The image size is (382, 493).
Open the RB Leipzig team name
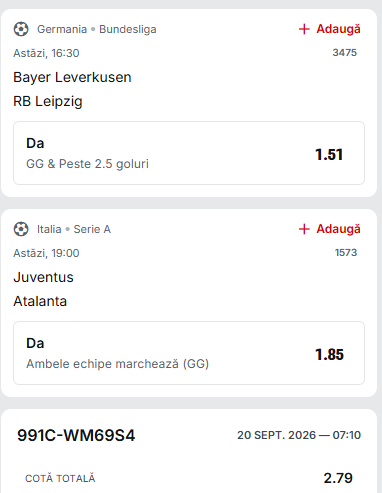click(48, 101)
